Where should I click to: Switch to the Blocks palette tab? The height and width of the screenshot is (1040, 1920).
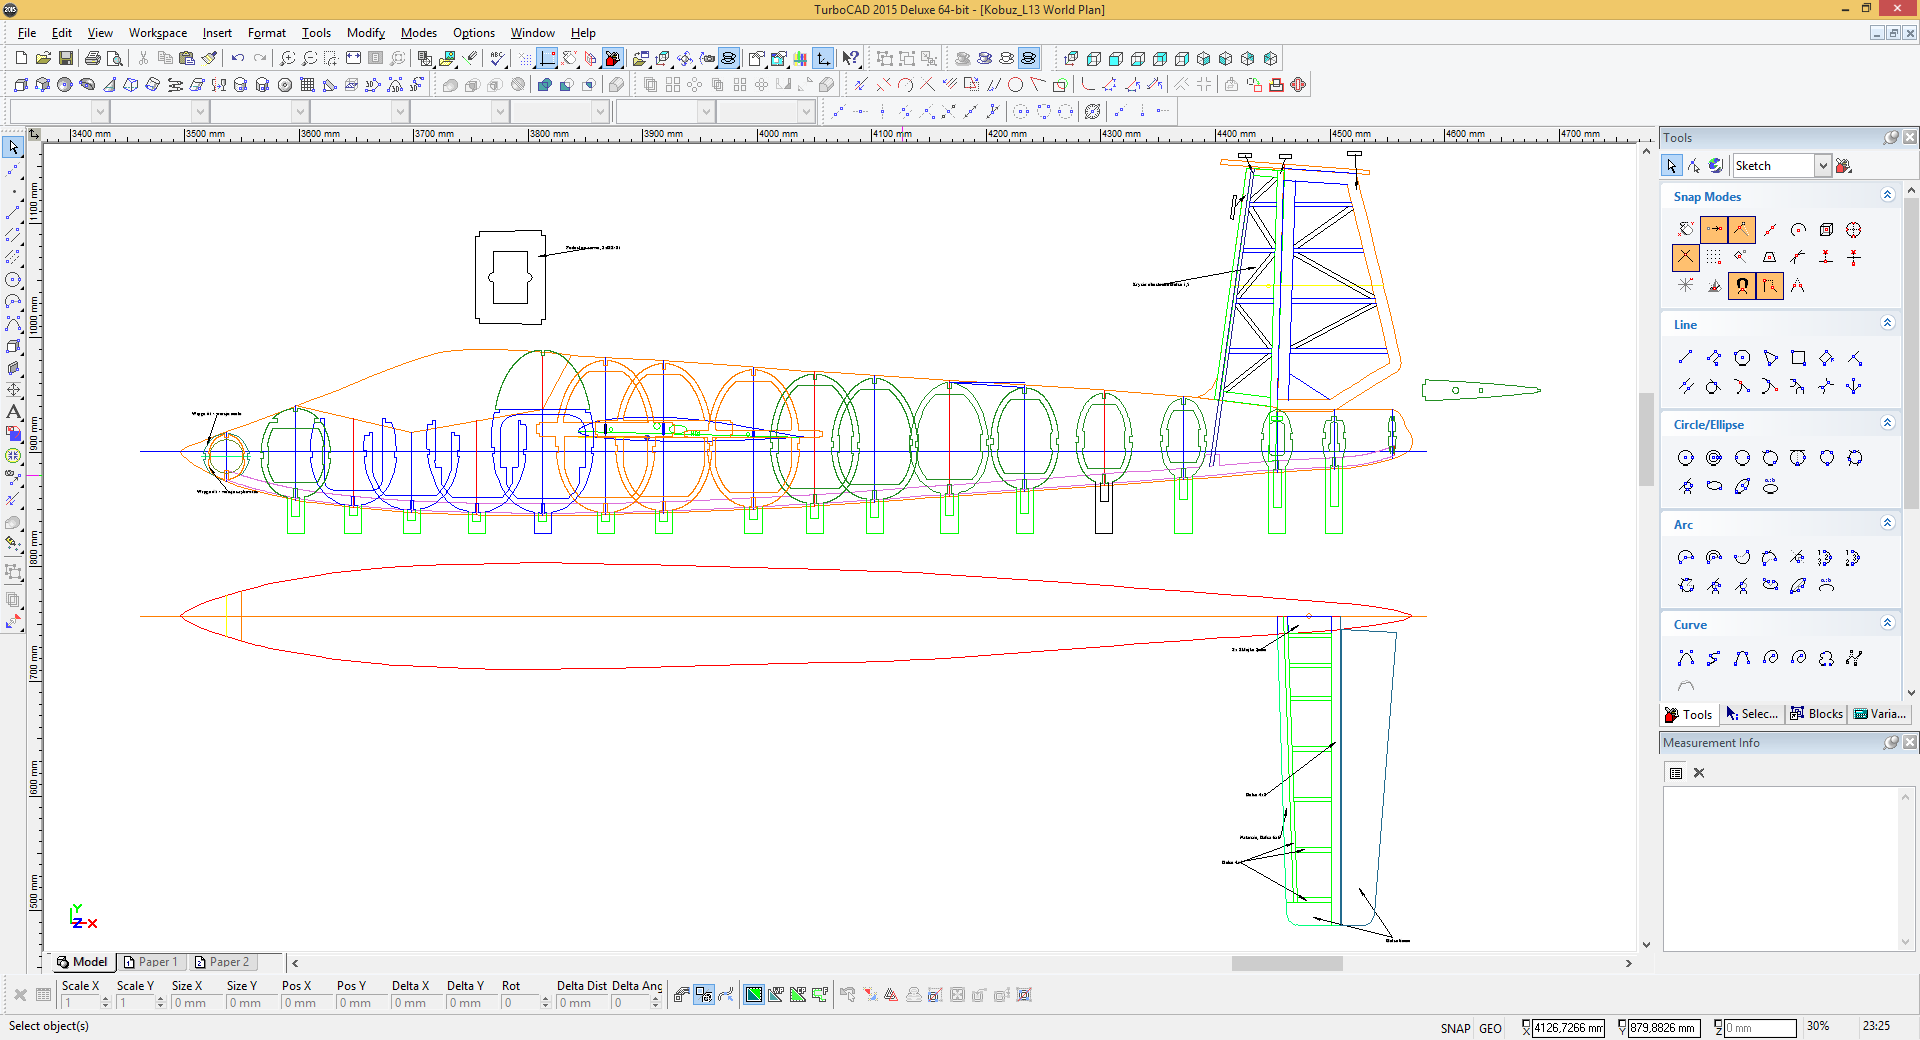point(1816,714)
